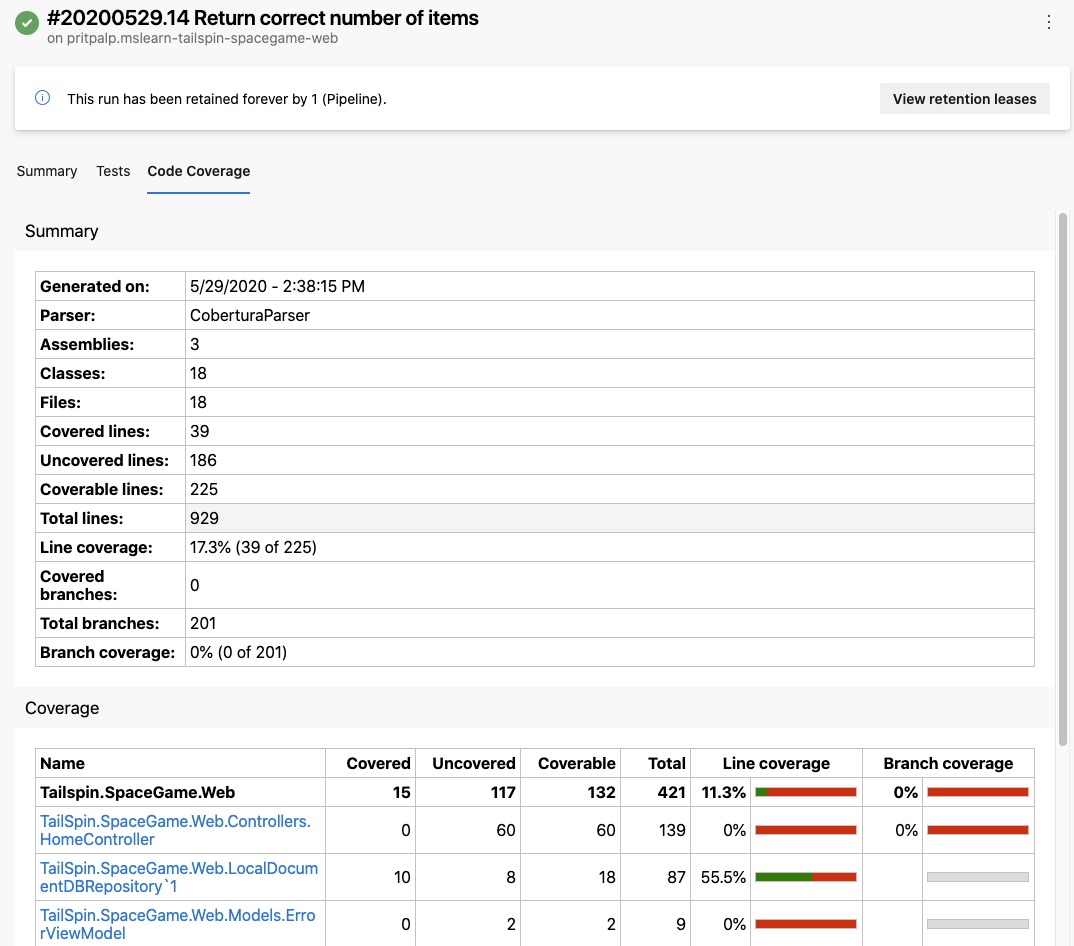The image size is (1074, 946).
Task: Open TailSpin.SpaceGame.Web.Controllers.HomeController link
Action: point(175,830)
